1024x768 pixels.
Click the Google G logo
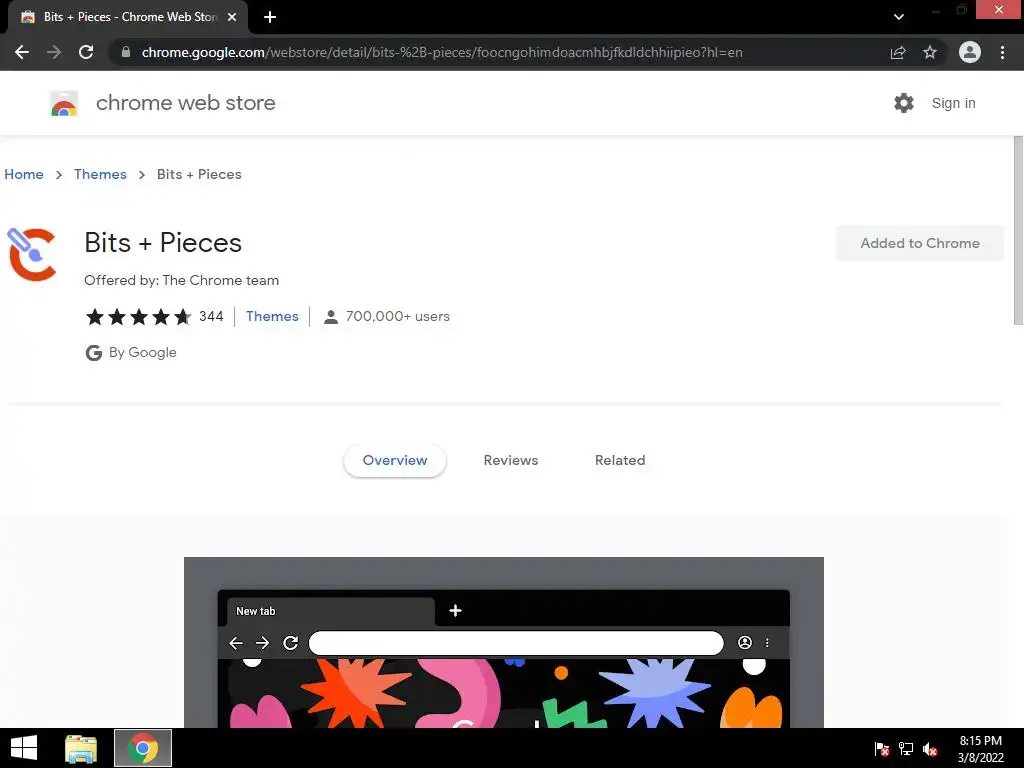point(94,353)
